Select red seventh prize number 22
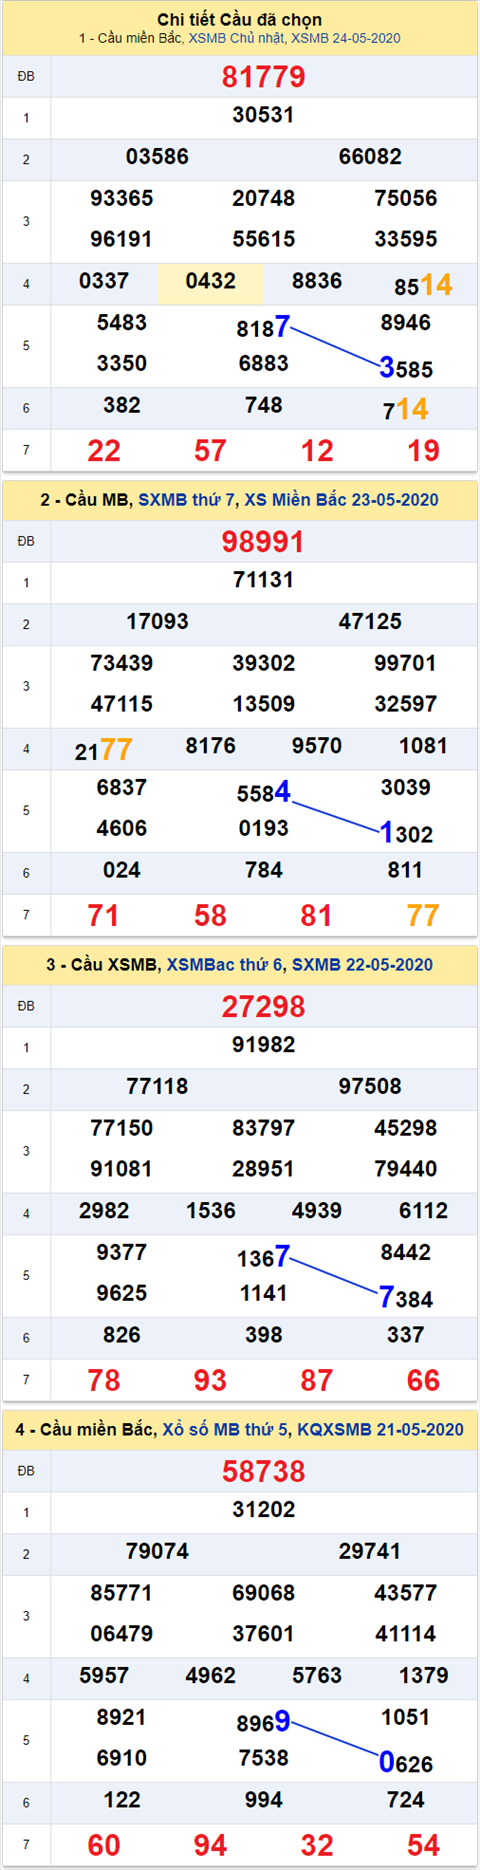This screenshot has height=1870, width=480. pos(104,451)
